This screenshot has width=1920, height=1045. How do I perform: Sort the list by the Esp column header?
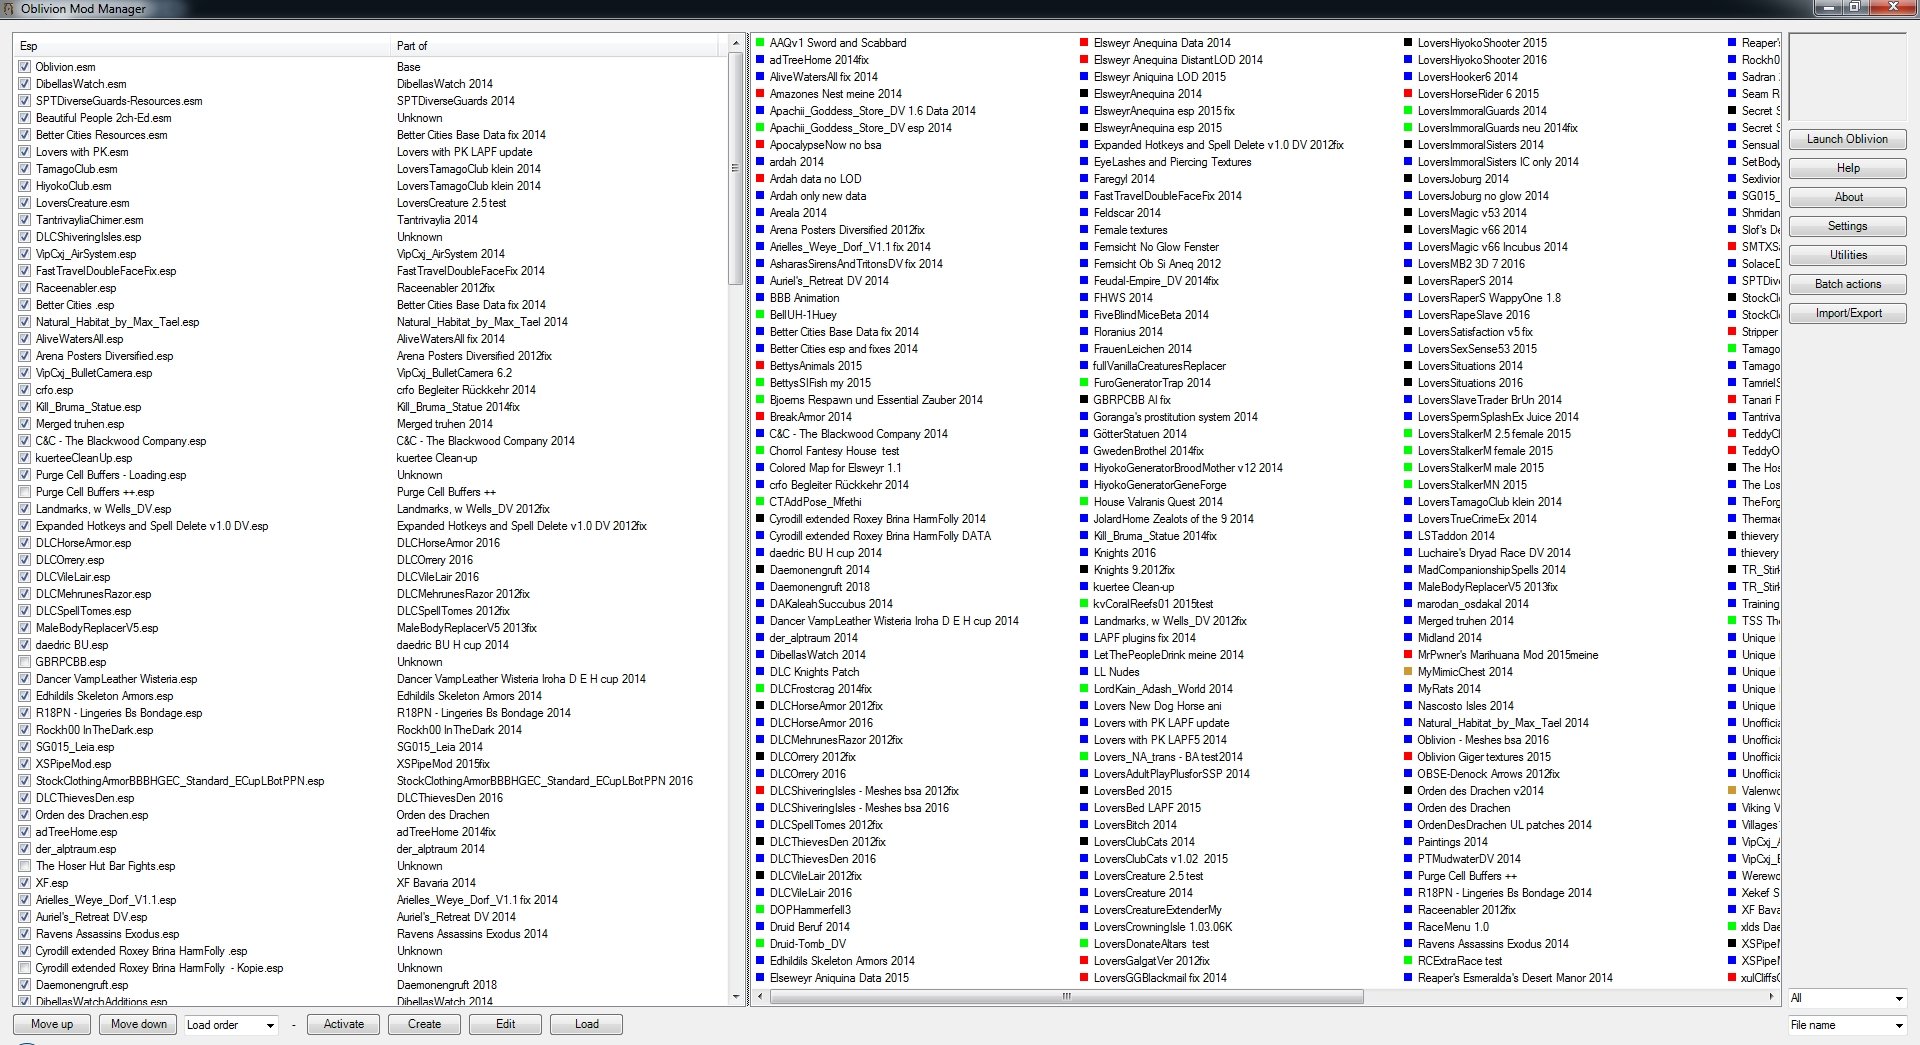[203, 46]
